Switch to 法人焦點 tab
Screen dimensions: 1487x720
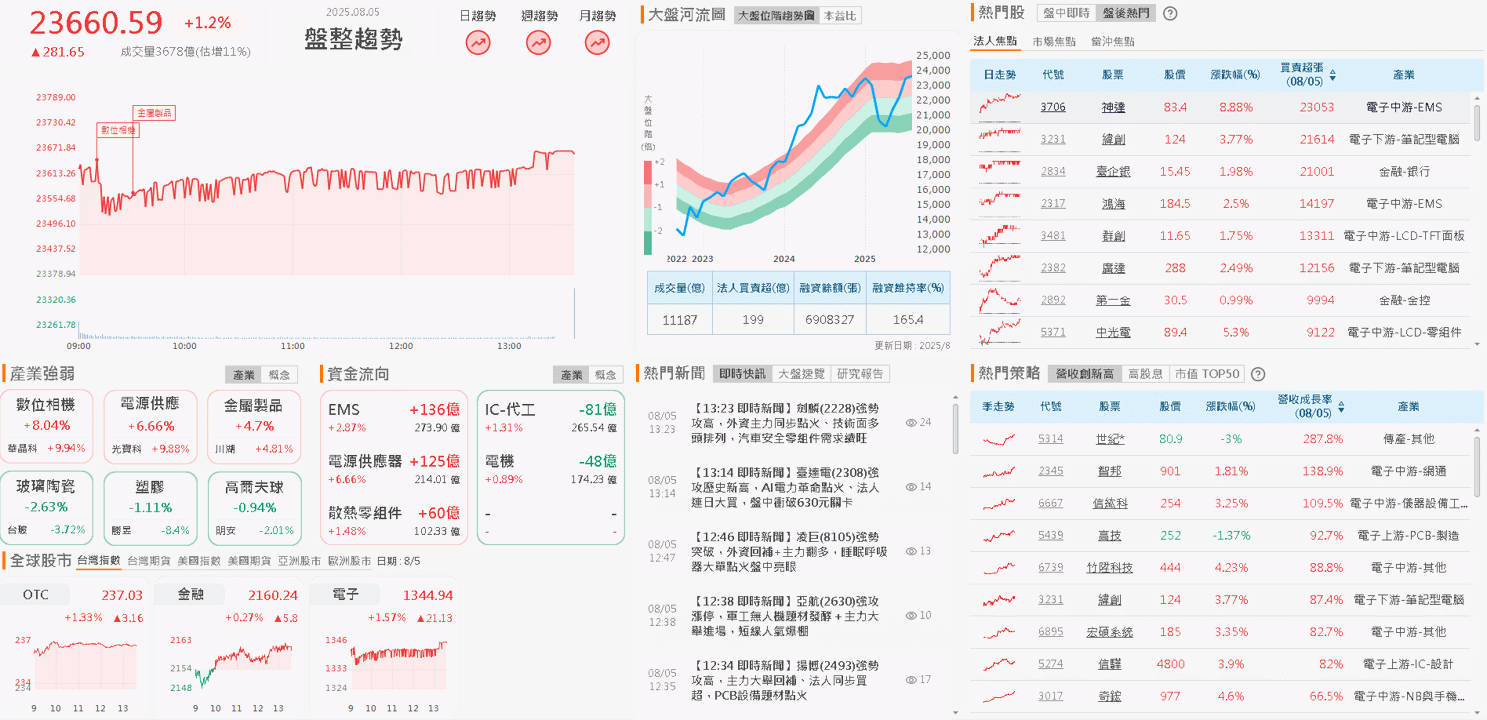[995, 42]
